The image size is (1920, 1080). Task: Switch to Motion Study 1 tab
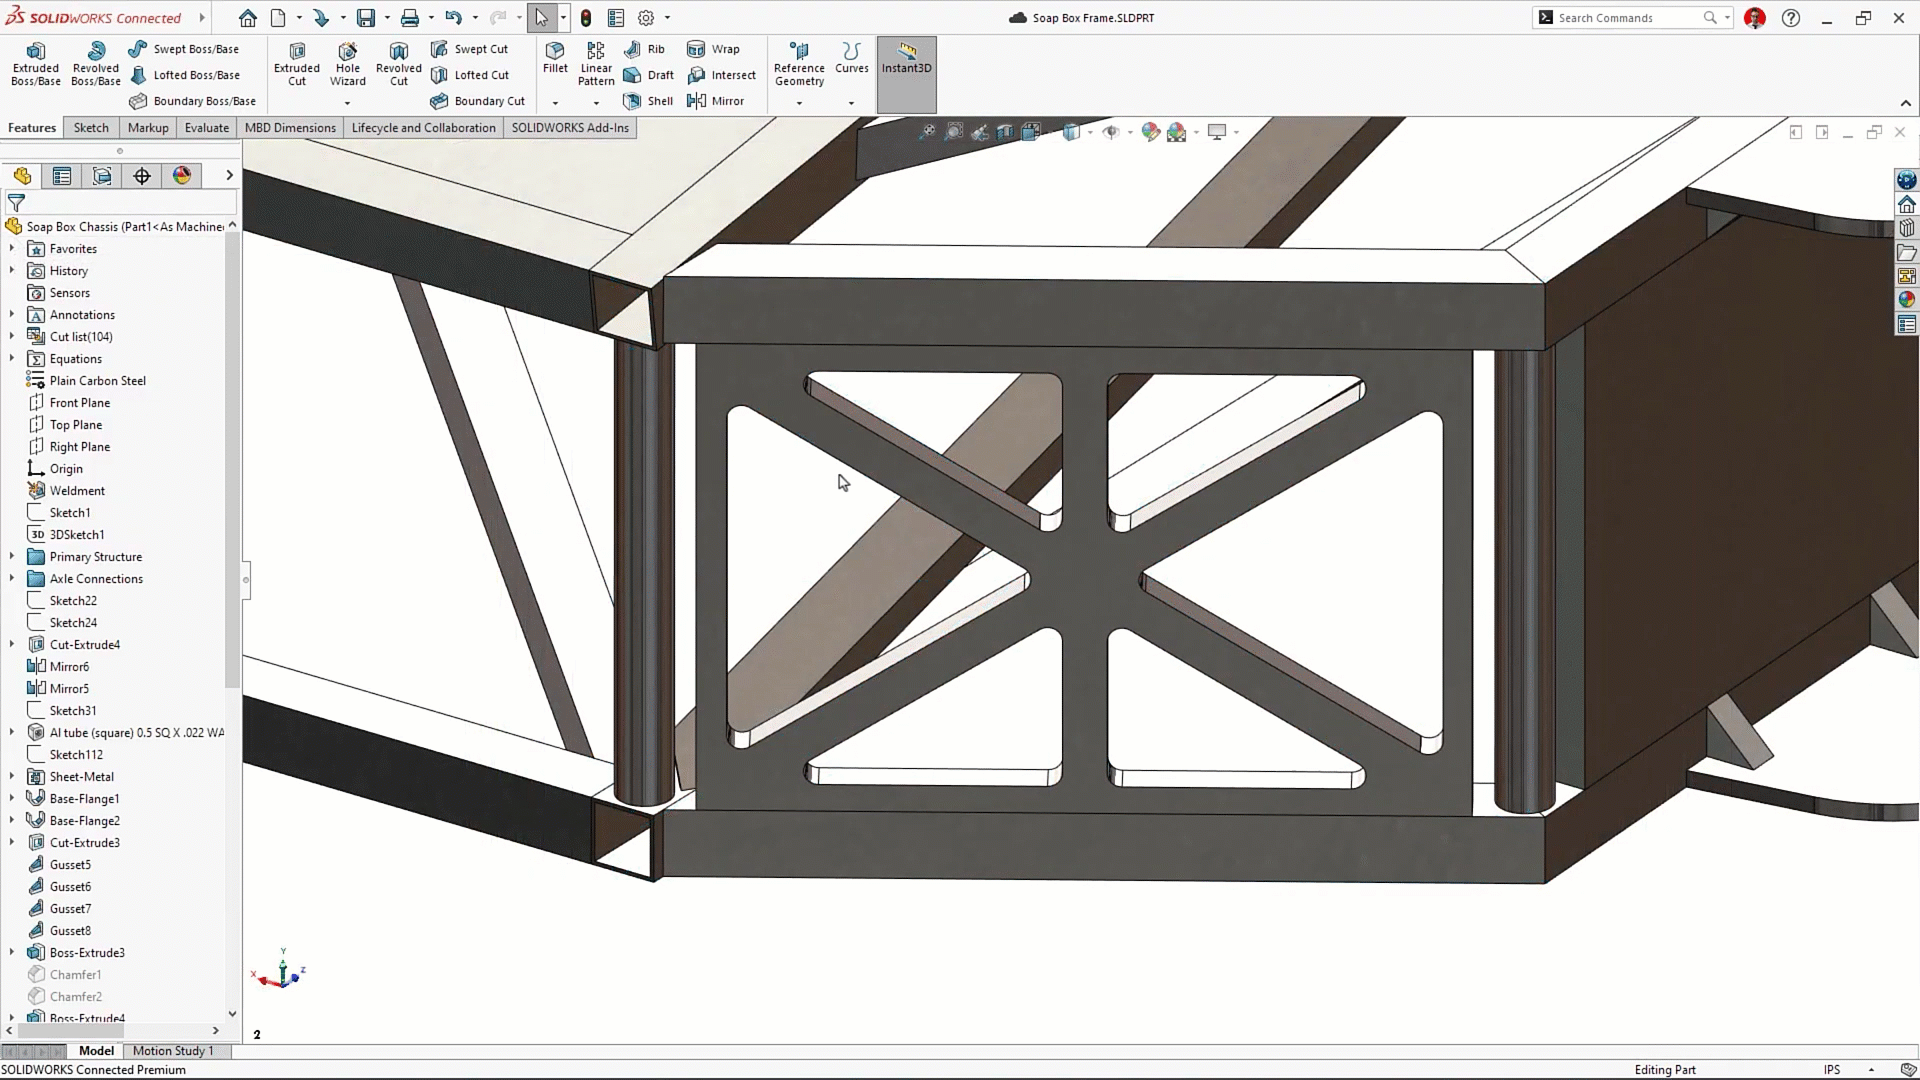pos(173,1051)
